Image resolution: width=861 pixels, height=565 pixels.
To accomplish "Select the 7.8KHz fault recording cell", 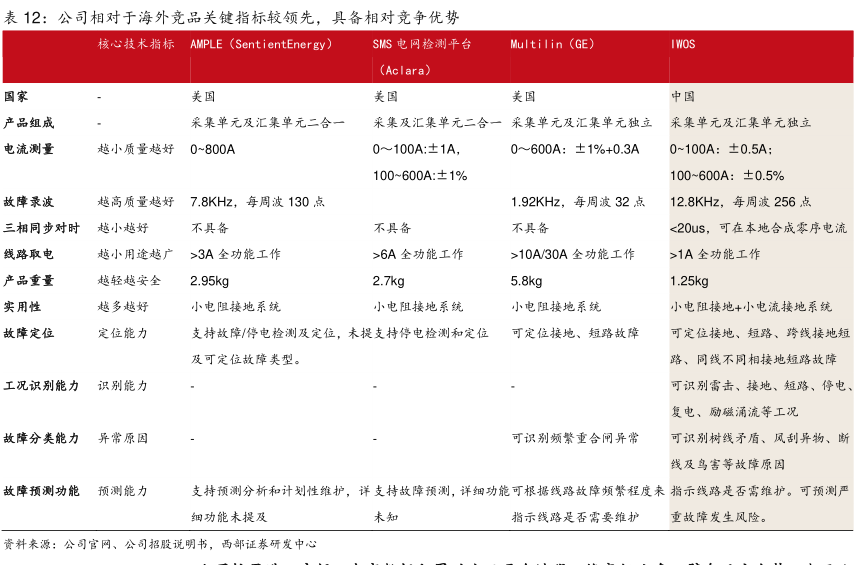I will pos(257,202).
